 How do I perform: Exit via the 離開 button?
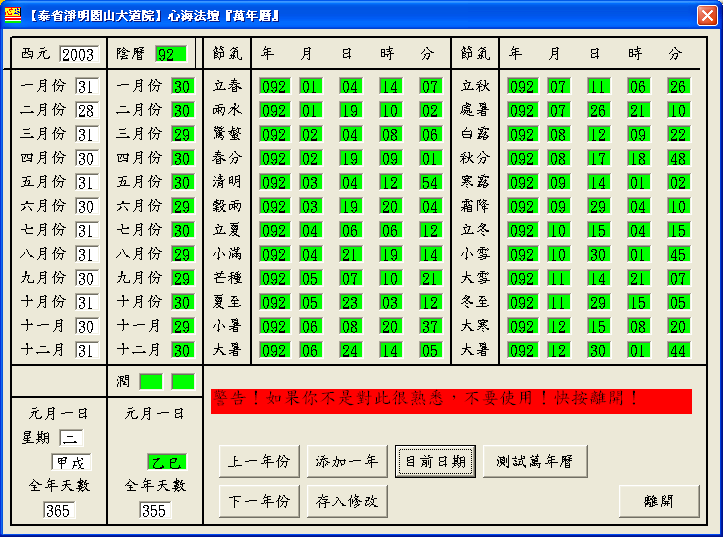(659, 501)
